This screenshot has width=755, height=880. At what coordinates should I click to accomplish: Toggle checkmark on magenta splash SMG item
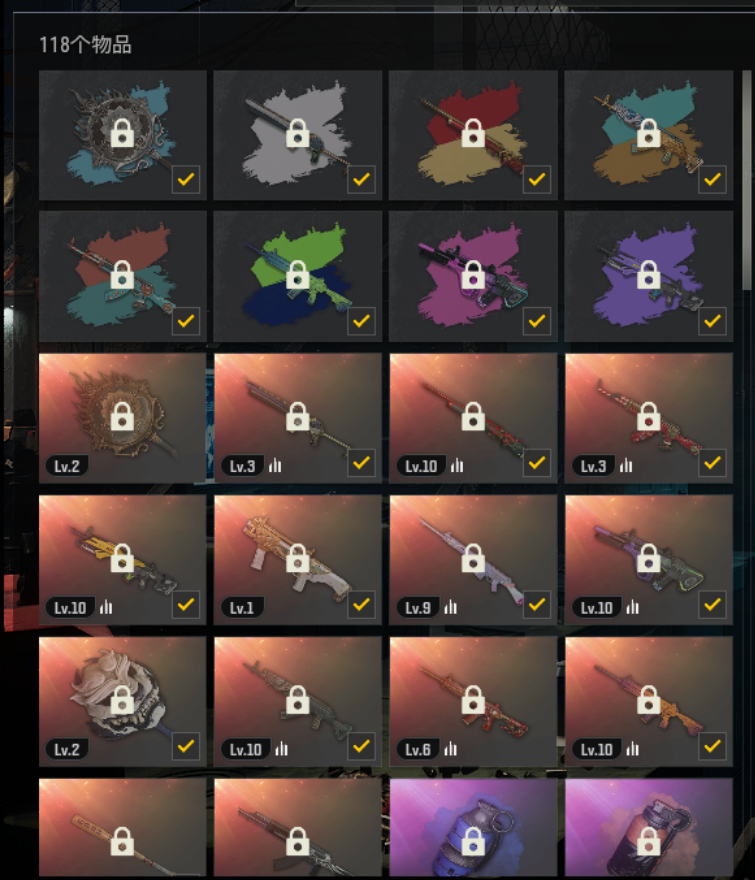click(x=537, y=321)
